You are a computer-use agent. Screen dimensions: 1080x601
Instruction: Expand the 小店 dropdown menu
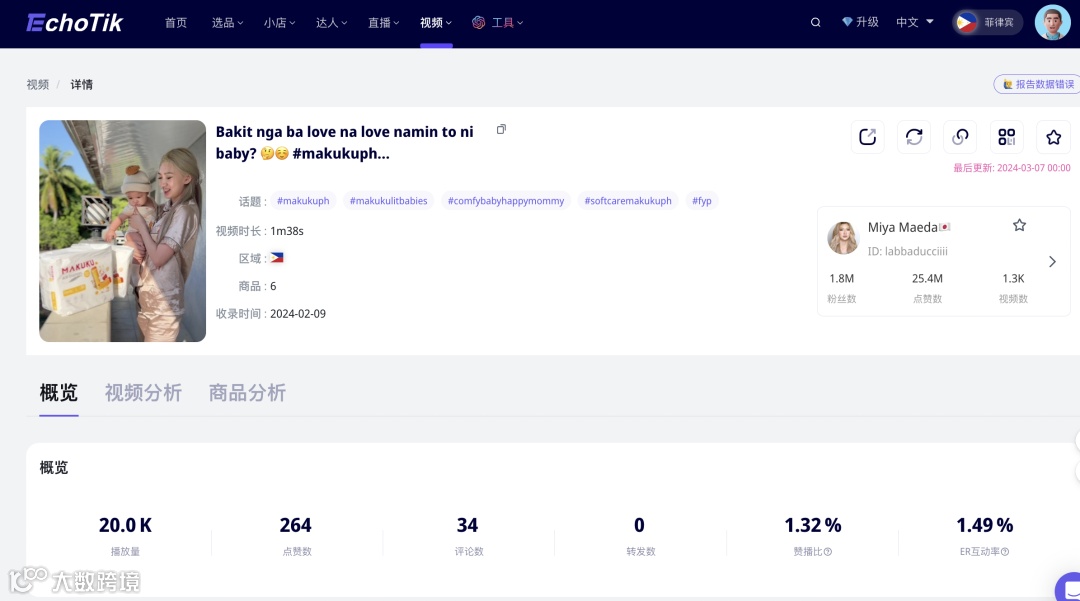[x=279, y=23]
